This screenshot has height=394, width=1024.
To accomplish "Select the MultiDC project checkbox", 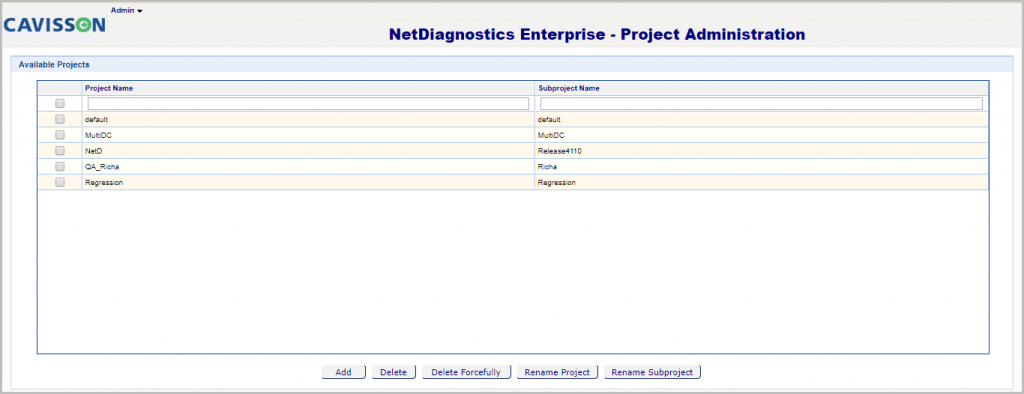I will 60,135.
